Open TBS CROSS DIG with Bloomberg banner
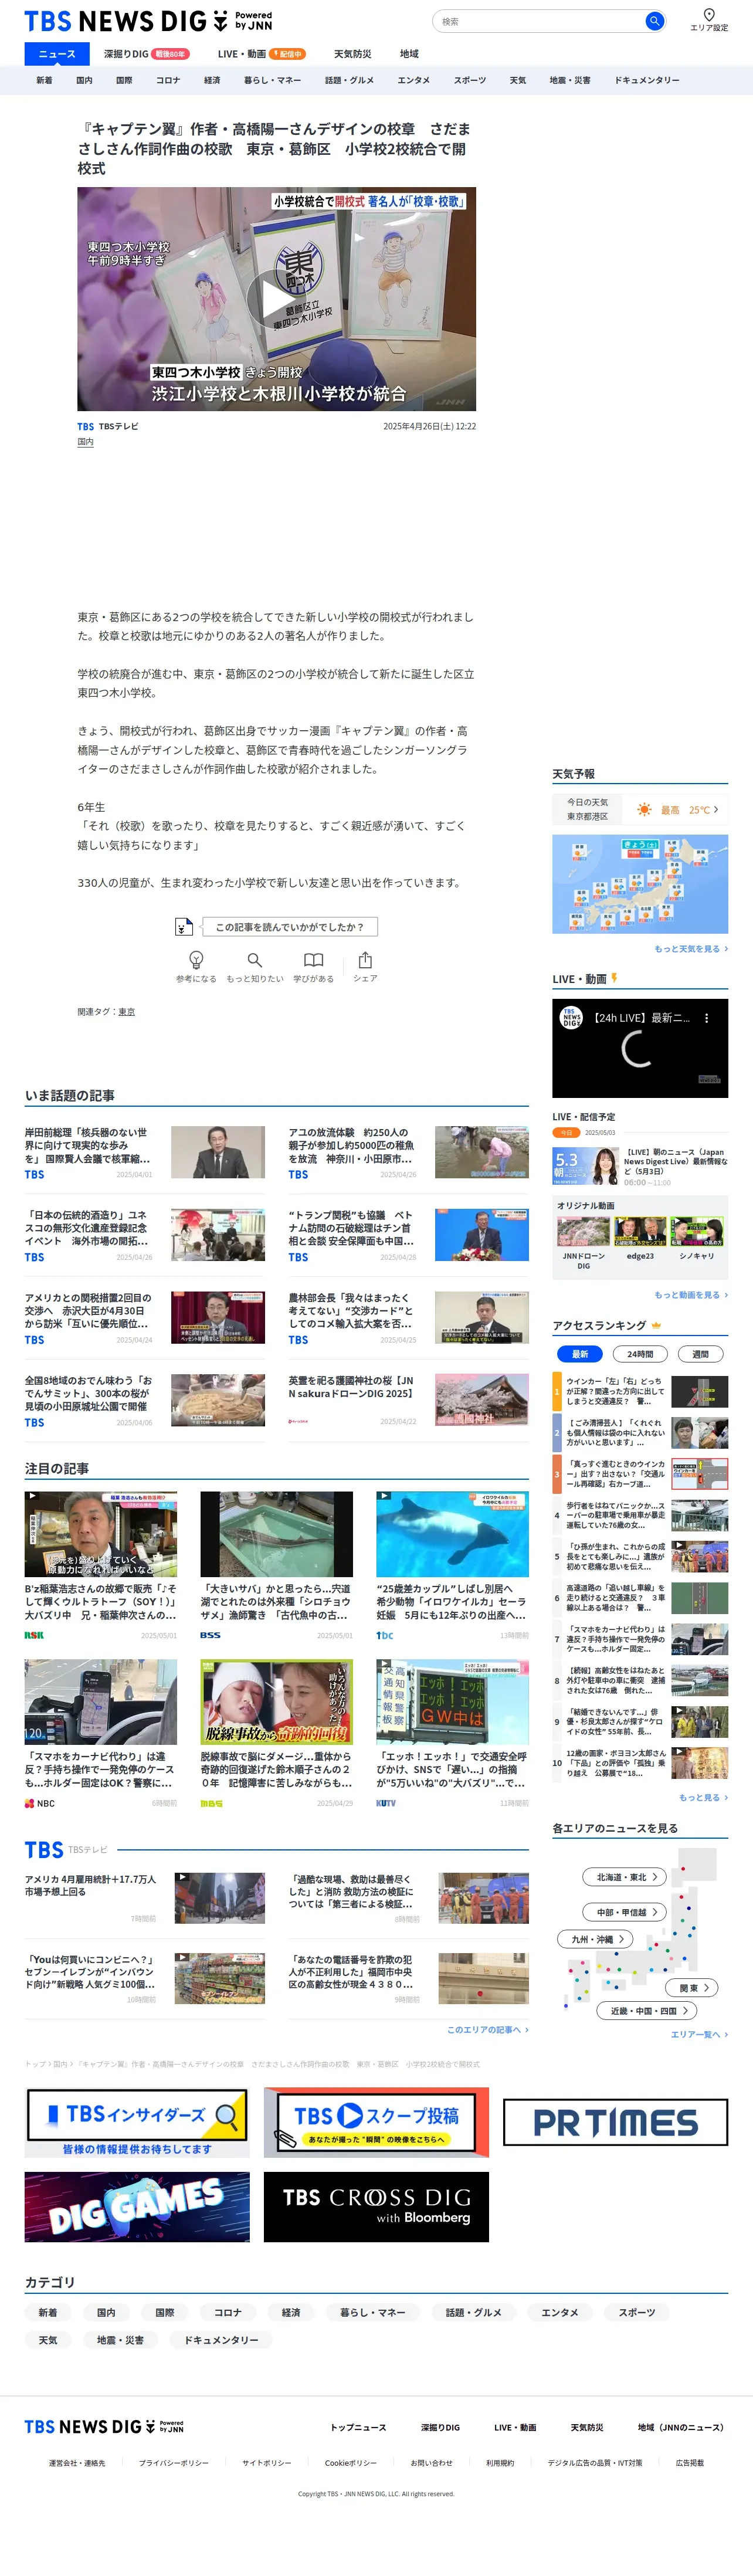The image size is (753, 2576). click(376, 2207)
